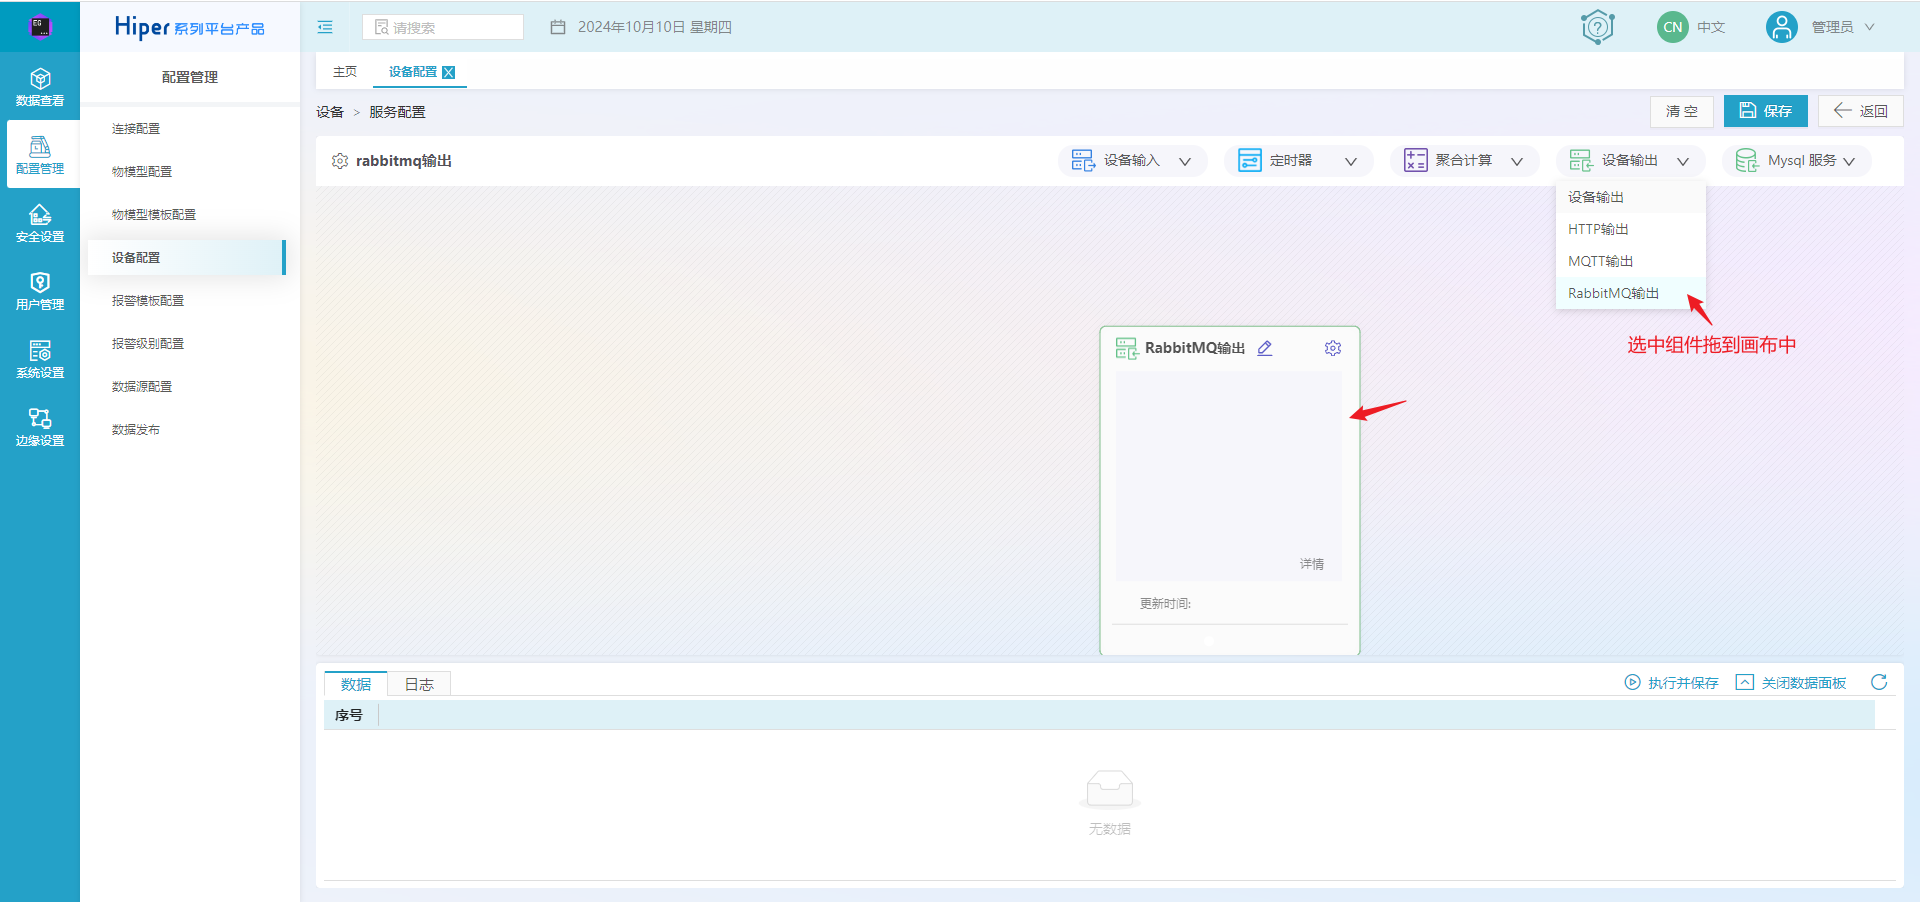Switch to the 日志 panel tab
Viewport: 1920px width, 902px height.
coord(419,684)
